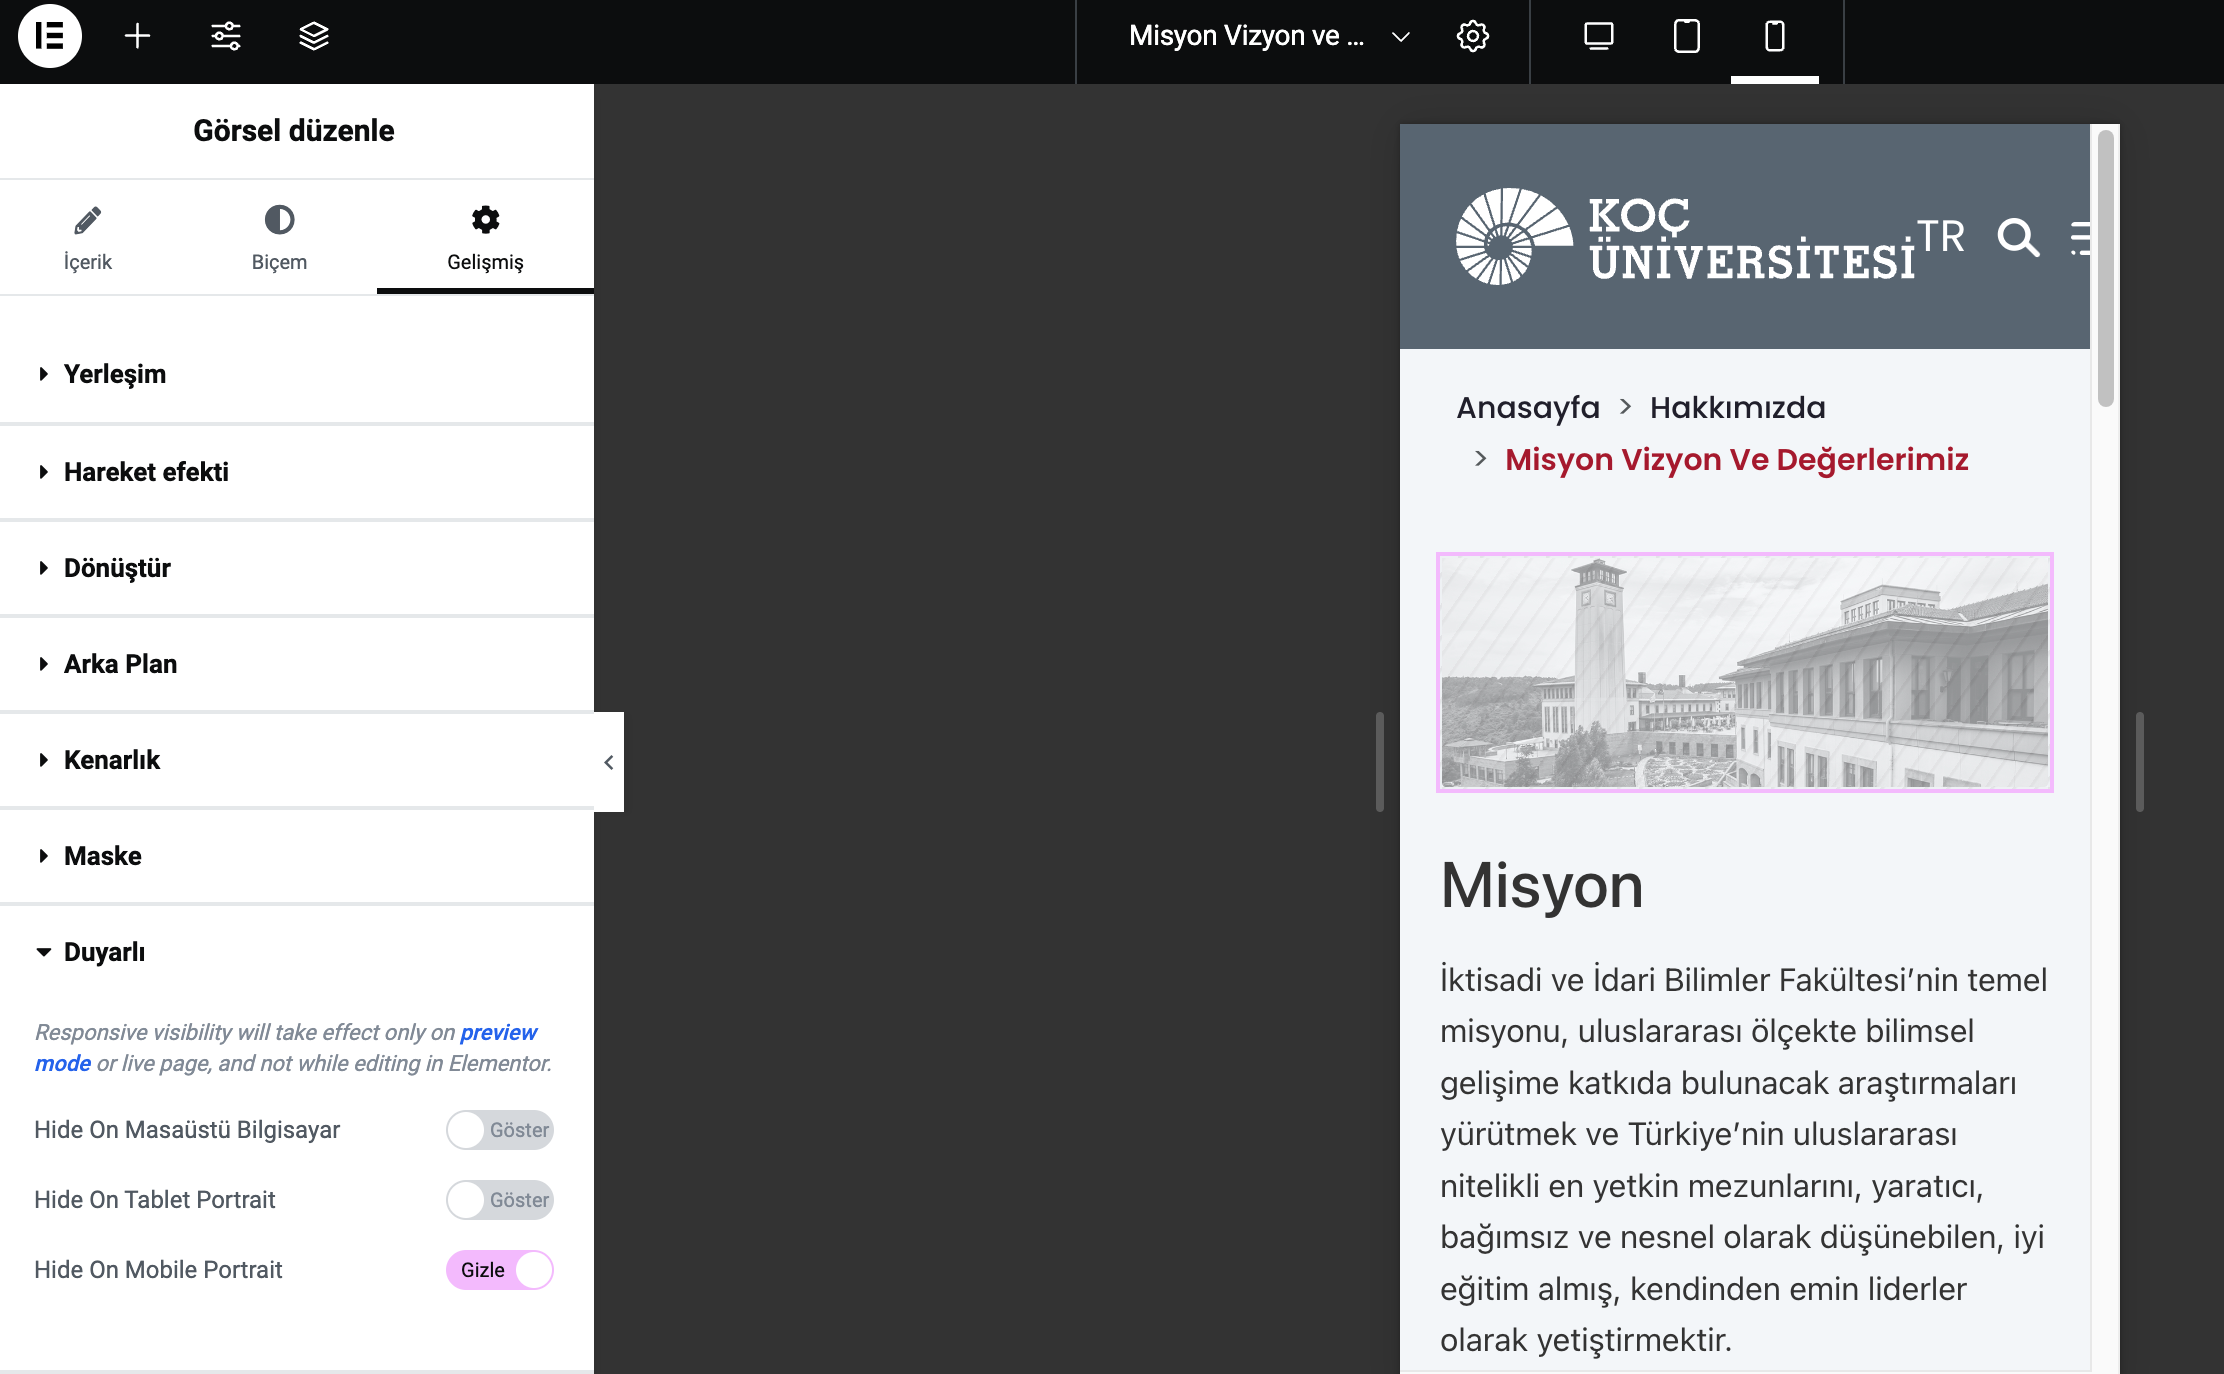Switch to the Biçem tab
Image resolution: width=2224 pixels, height=1374 pixels.
[279, 238]
